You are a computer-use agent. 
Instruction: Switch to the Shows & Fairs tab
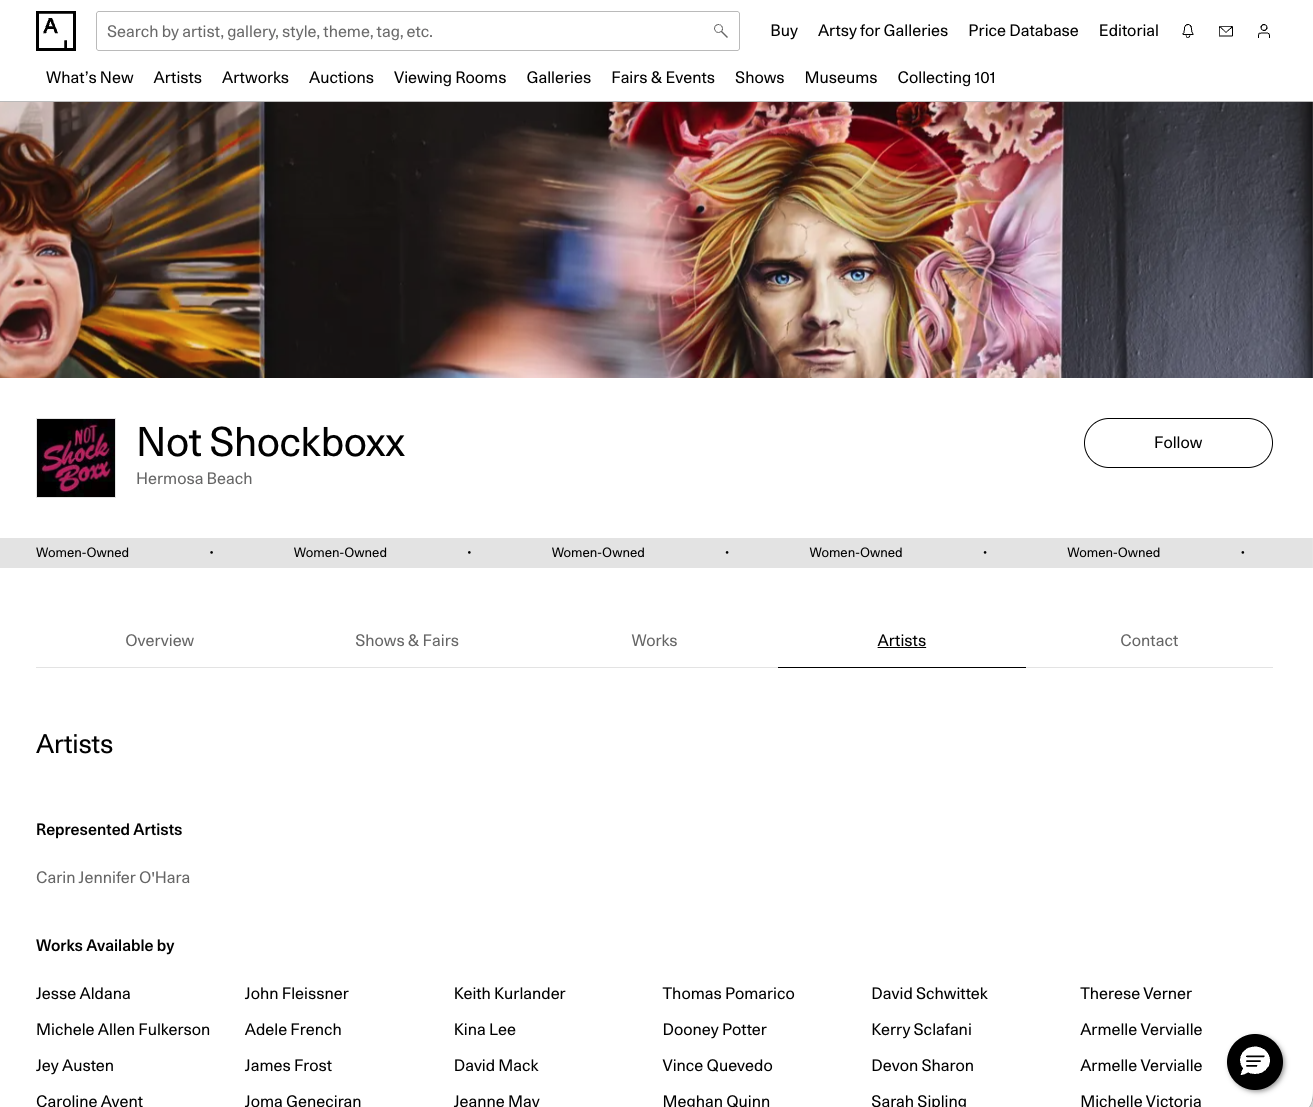(407, 640)
